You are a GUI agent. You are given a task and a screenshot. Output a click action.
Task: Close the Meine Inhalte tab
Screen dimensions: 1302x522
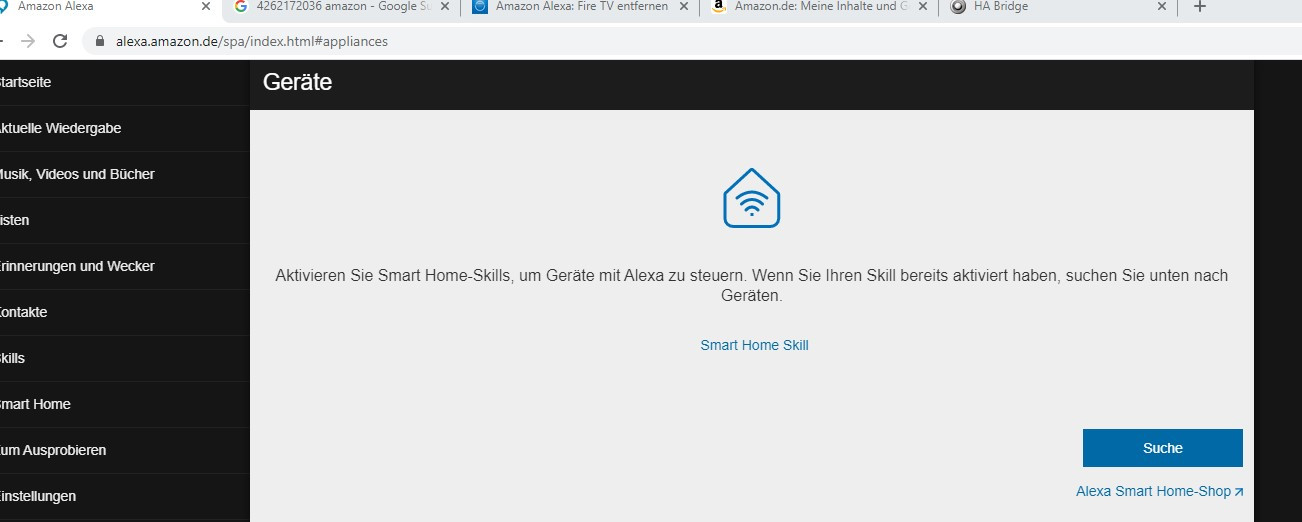(x=922, y=7)
